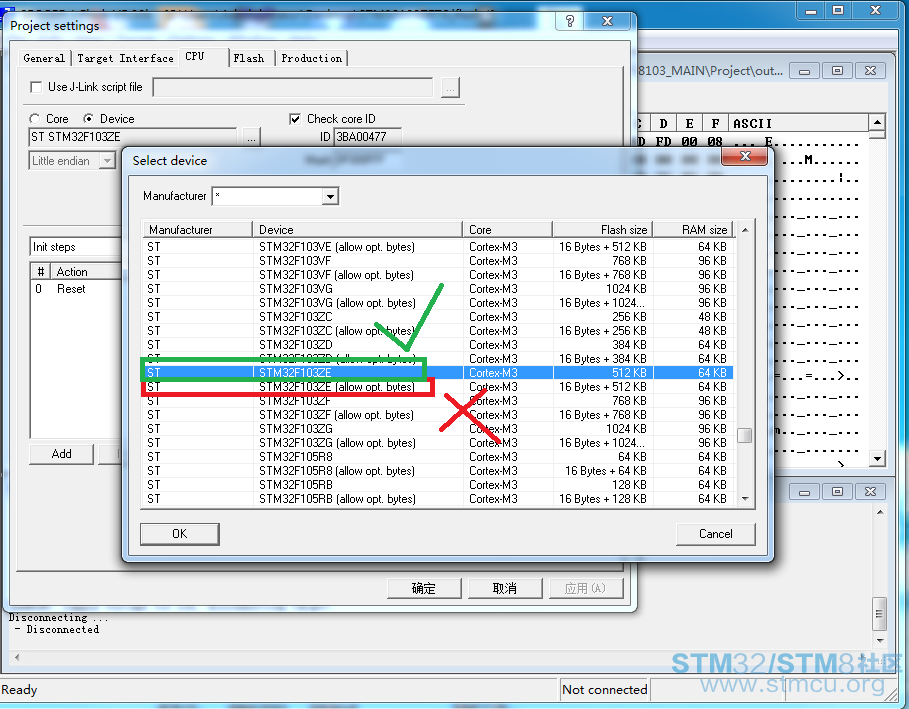Viewport: 909px width, 709px height.
Task: Maximize the lower-right child window
Action: point(837,492)
